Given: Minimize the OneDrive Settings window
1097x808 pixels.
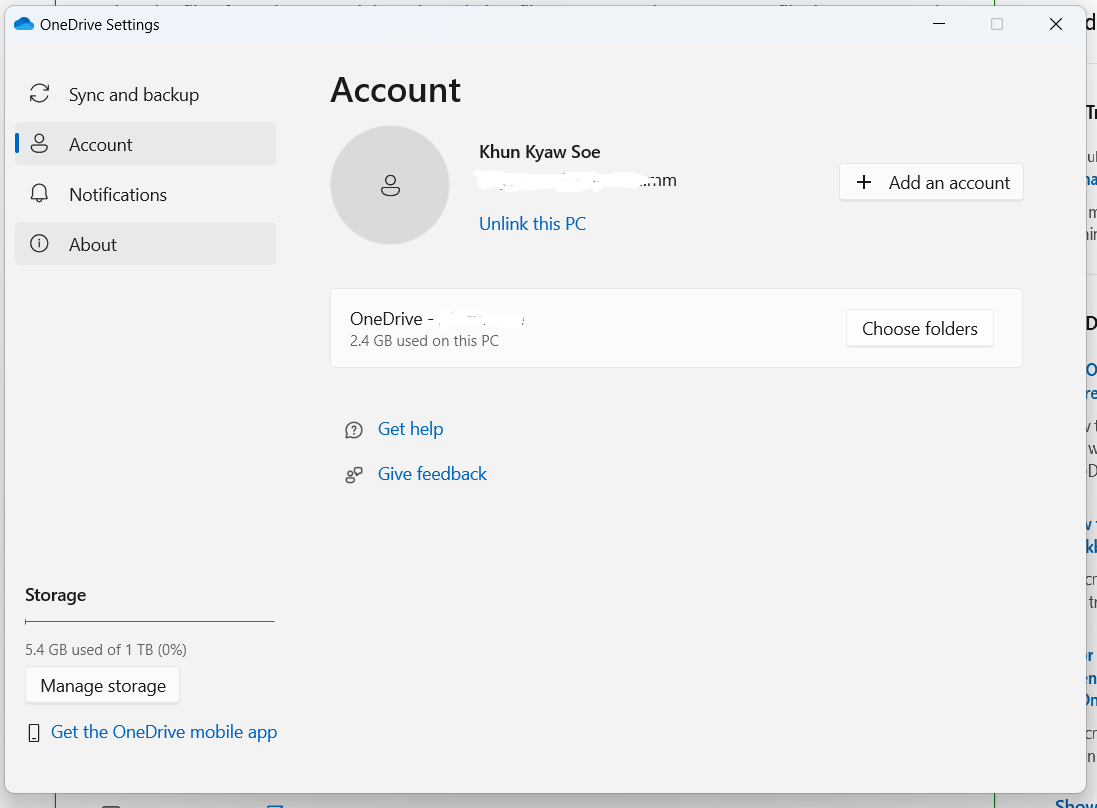Looking at the screenshot, I should click(x=939, y=24).
